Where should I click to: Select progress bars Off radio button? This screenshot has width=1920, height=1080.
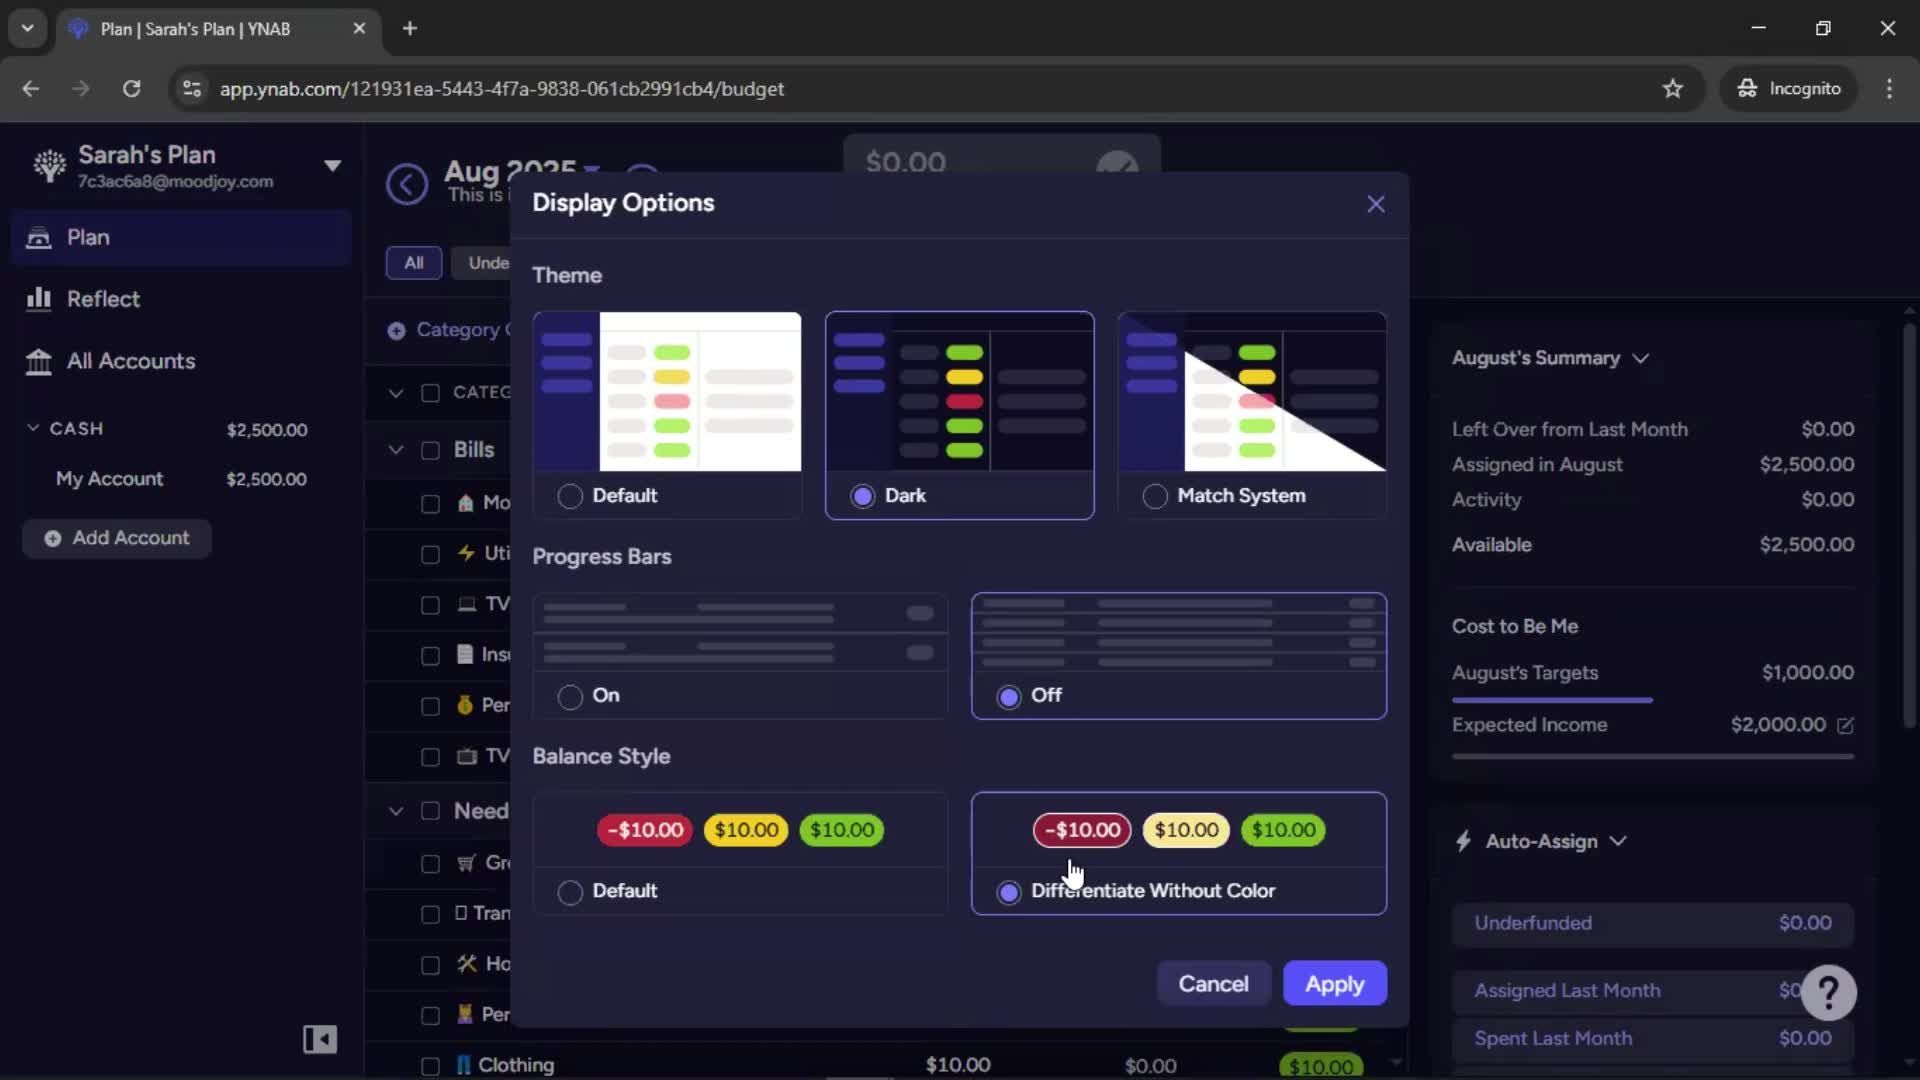click(x=1009, y=696)
